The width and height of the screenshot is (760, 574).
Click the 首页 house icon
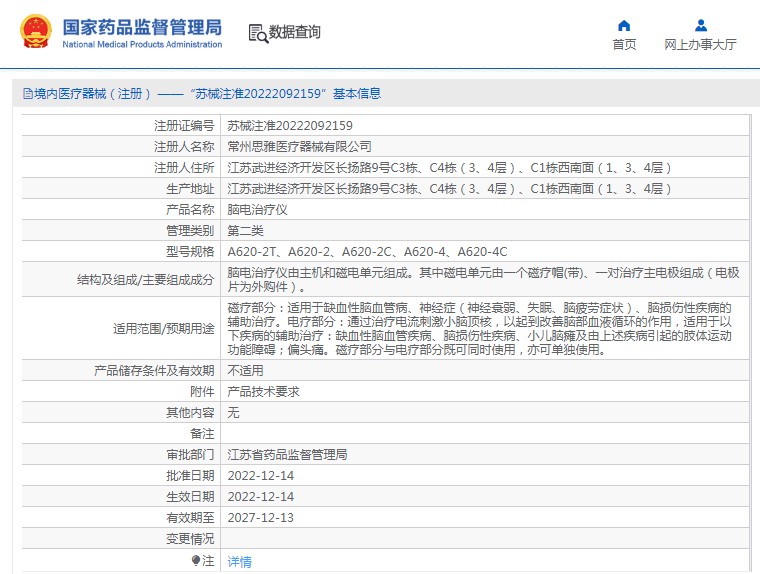[x=624, y=25]
